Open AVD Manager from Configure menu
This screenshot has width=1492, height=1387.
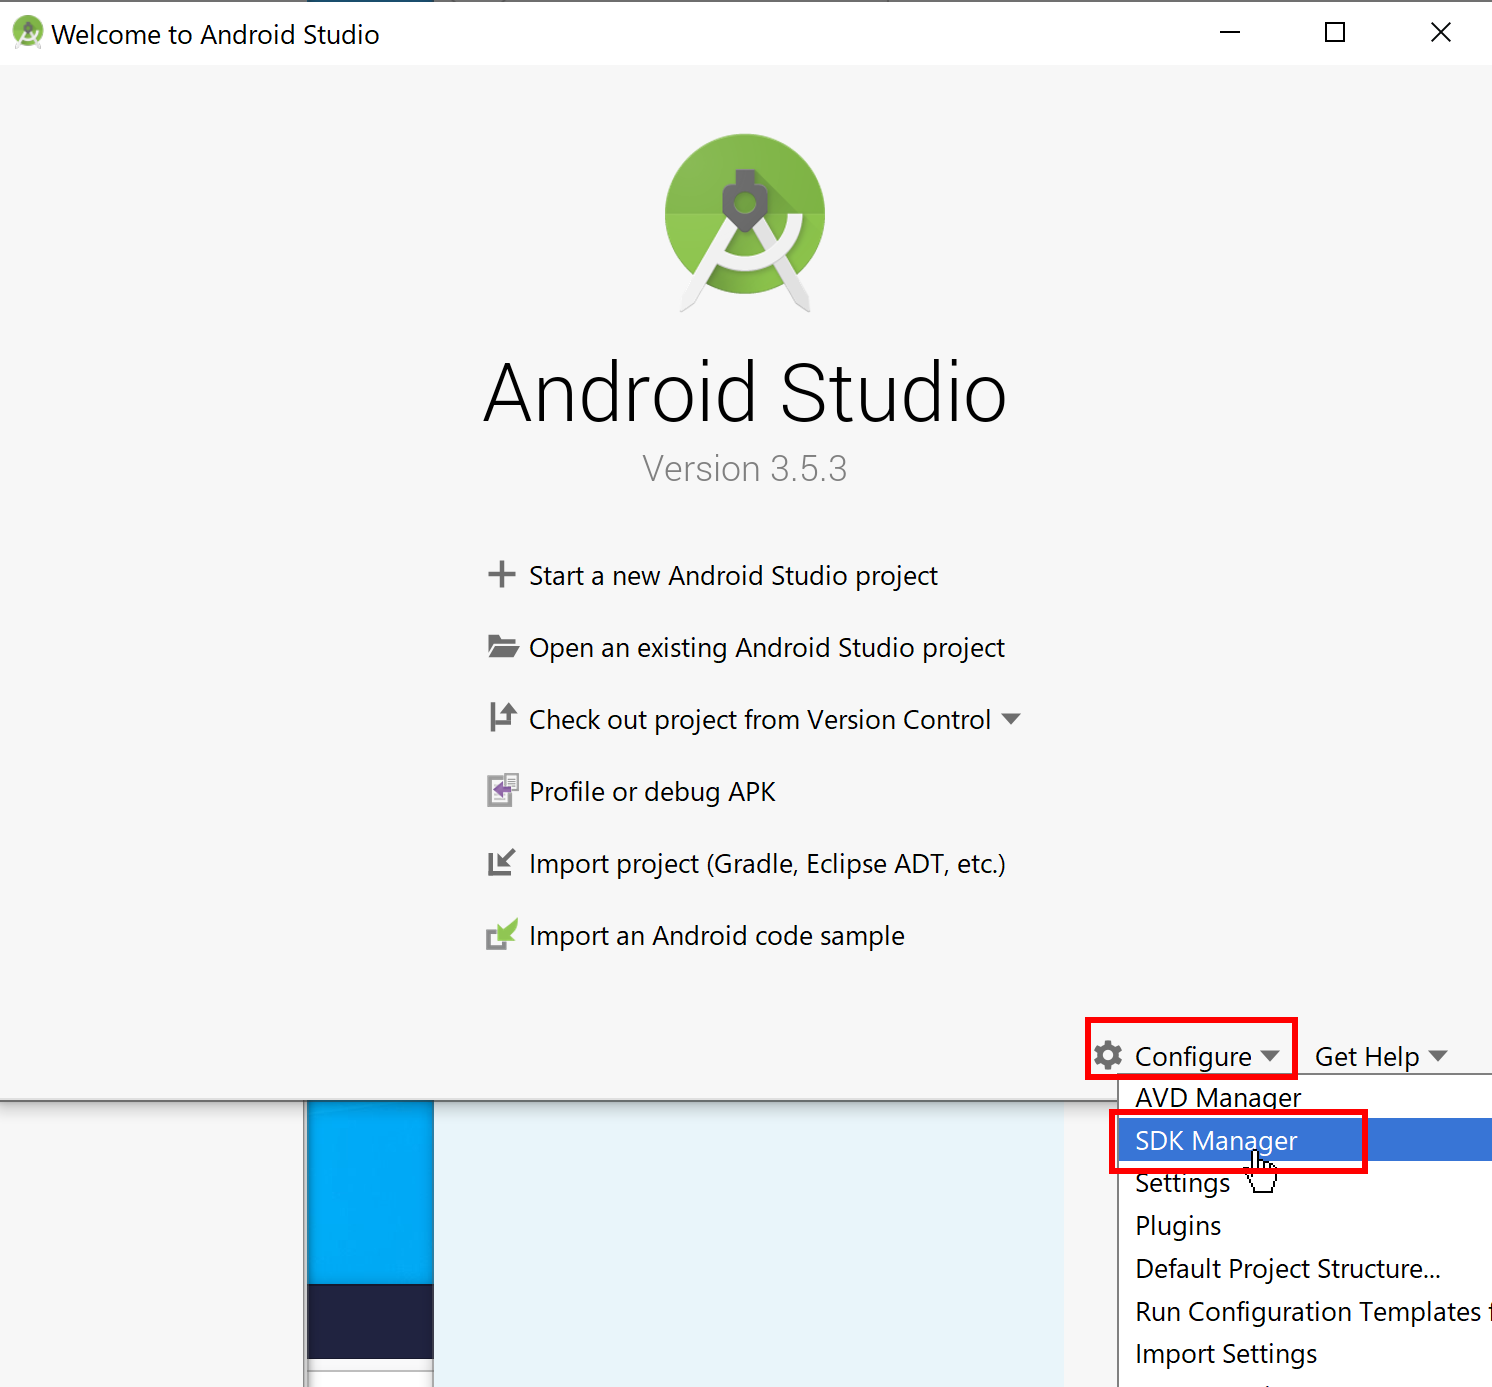[1217, 1098]
